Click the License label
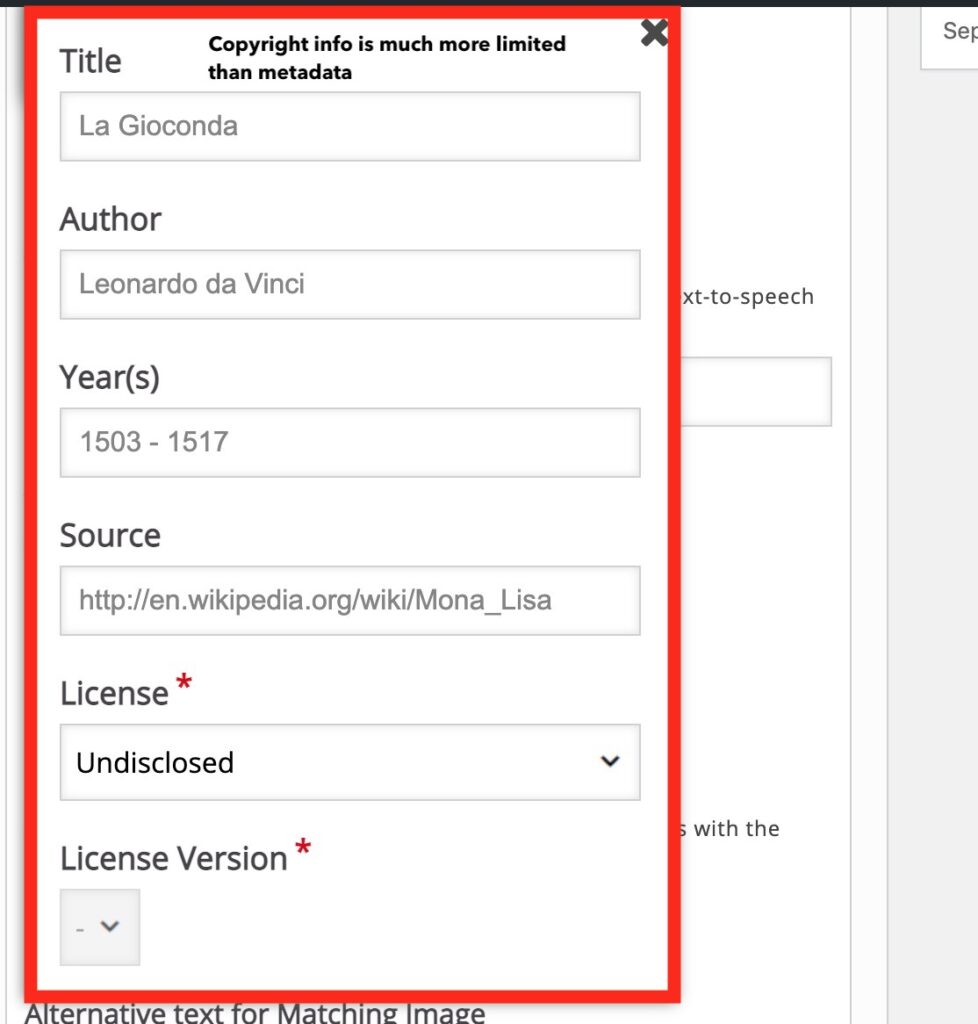Viewport: 978px width, 1024px height. pyautogui.click(x=114, y=693)
